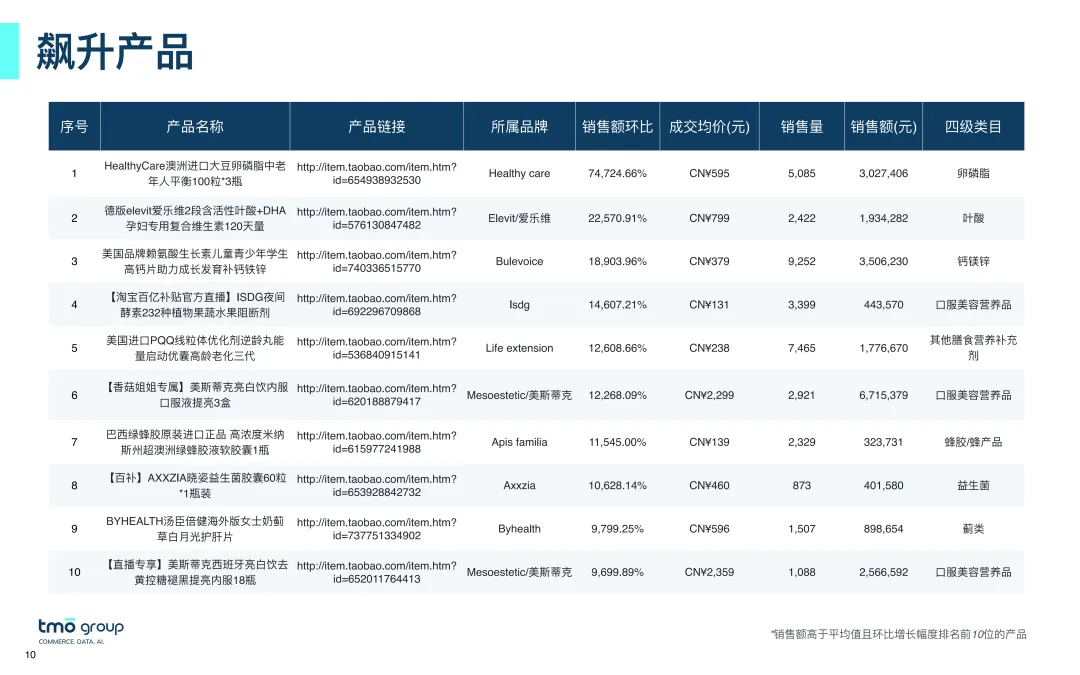This screenshot has width=1080, height=675.
Task: Click the page number 10 at bottom
Action: pyautogui.click(x=30, y=655)
